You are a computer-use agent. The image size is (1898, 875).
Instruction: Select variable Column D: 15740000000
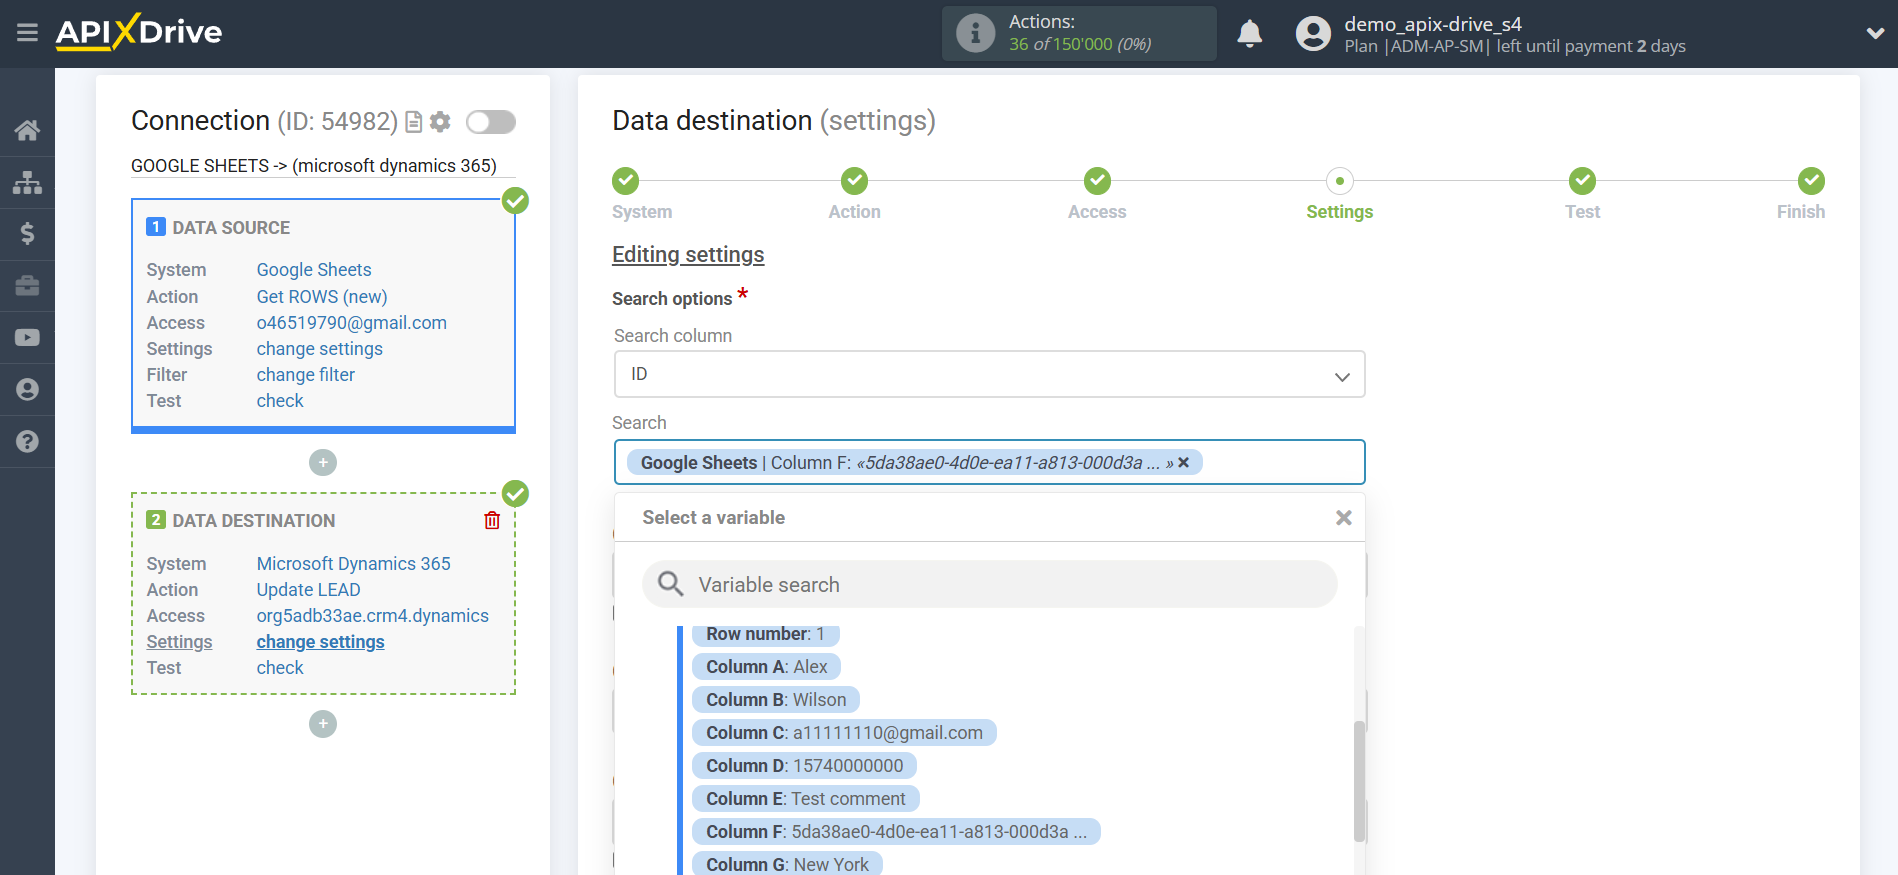pos(805,766)
